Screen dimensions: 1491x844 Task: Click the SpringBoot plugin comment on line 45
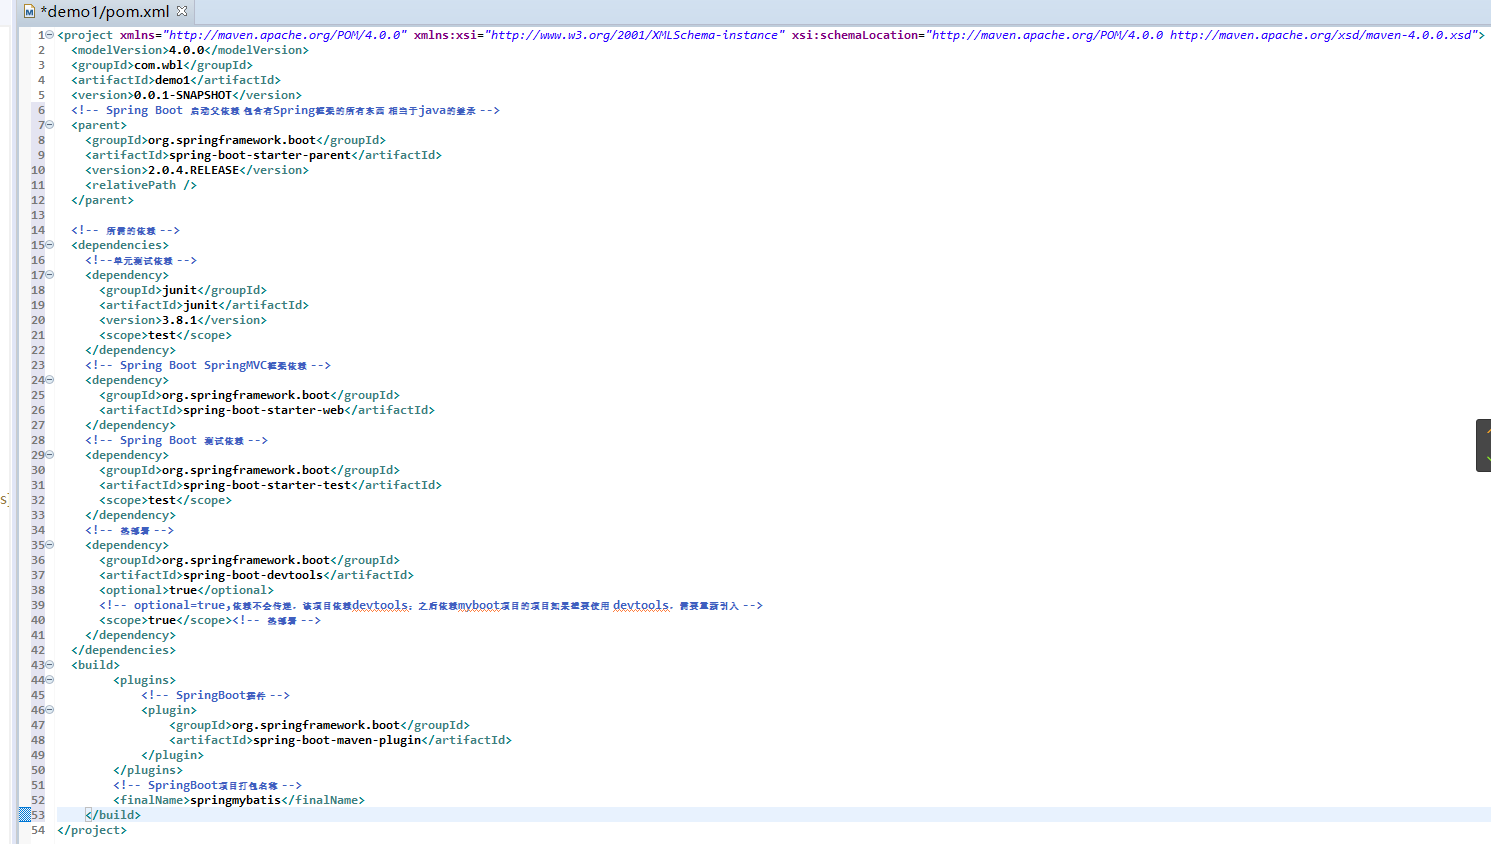pyautogui.click(x=215, y=695)
